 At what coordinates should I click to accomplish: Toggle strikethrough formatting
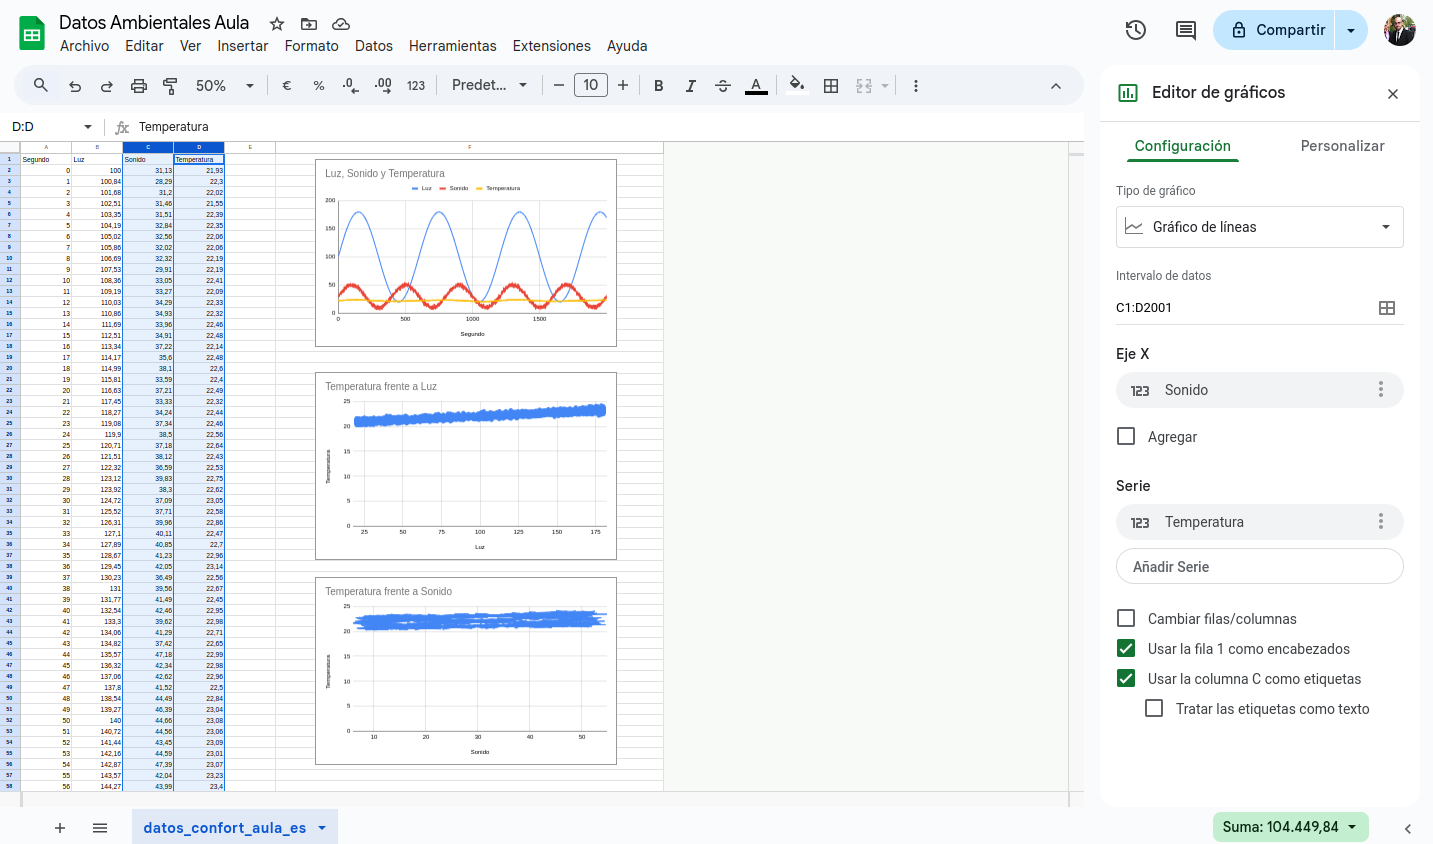(x=723, y=86)
